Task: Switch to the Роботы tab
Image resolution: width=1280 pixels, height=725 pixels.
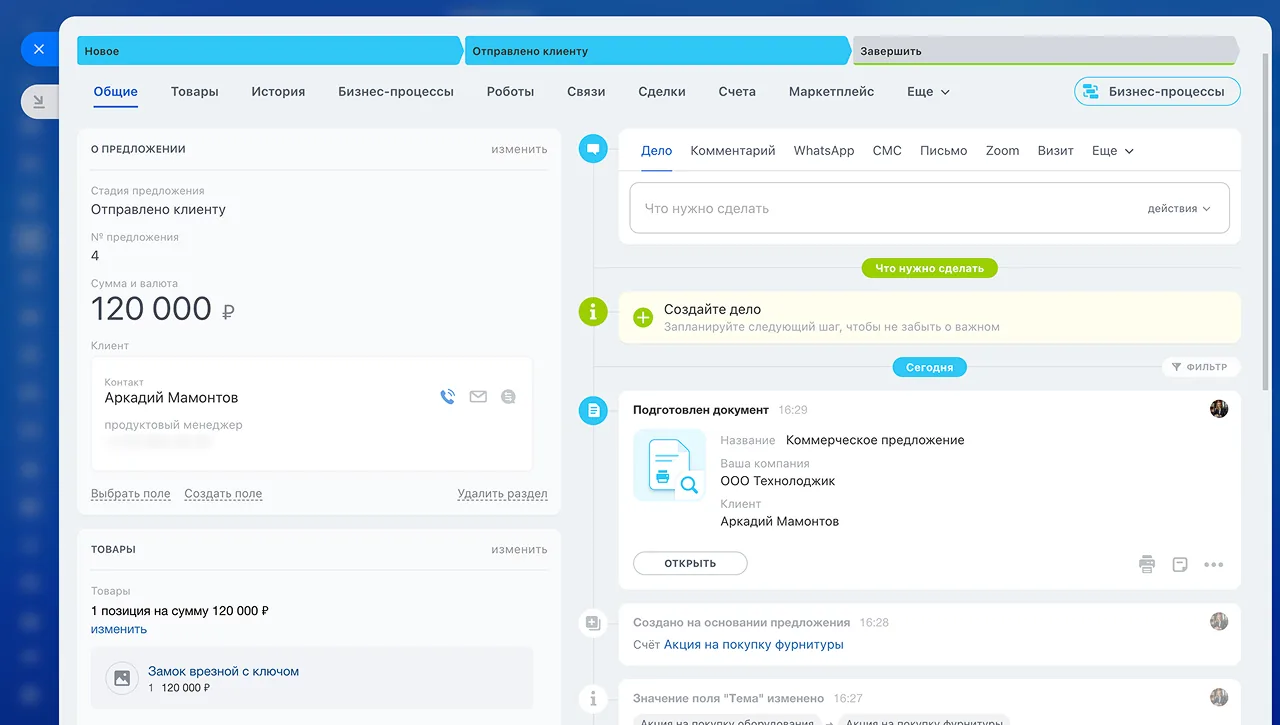Action: click(x=511, y=91)
